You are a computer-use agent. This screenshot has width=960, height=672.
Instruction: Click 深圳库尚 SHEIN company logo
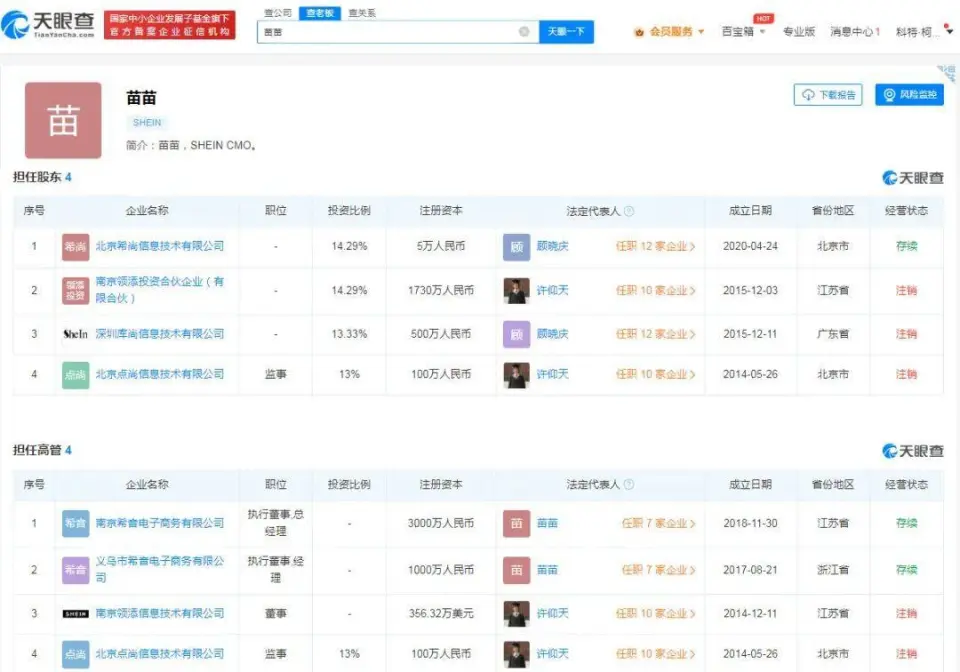point(75,334)
